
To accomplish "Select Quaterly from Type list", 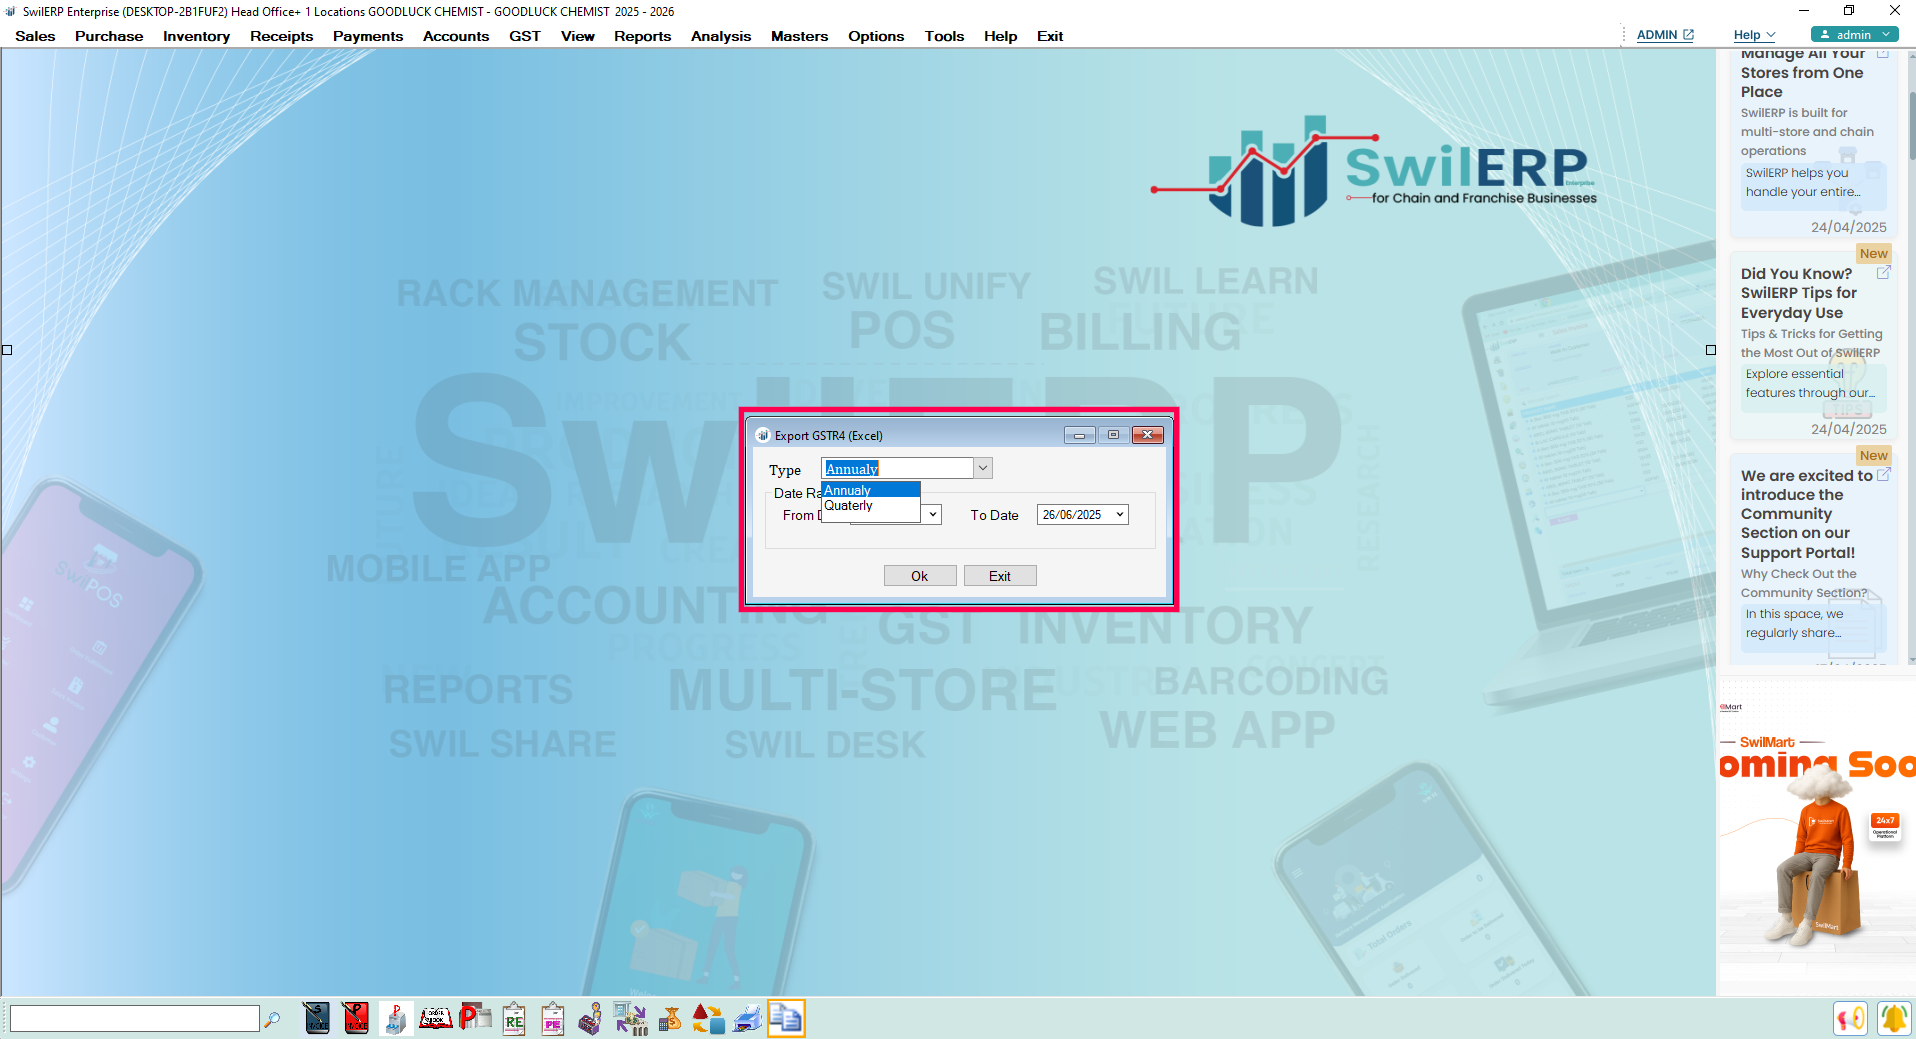I will [870, 505].
